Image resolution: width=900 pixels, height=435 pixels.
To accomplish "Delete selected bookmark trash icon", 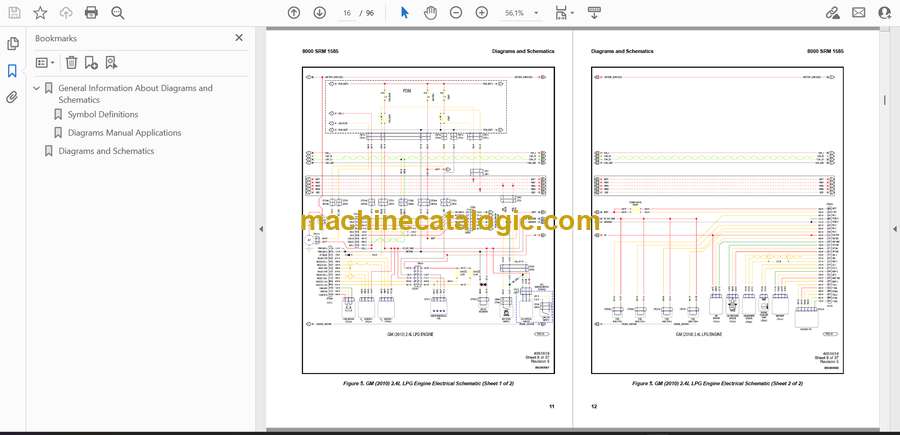I will point(71,63).
